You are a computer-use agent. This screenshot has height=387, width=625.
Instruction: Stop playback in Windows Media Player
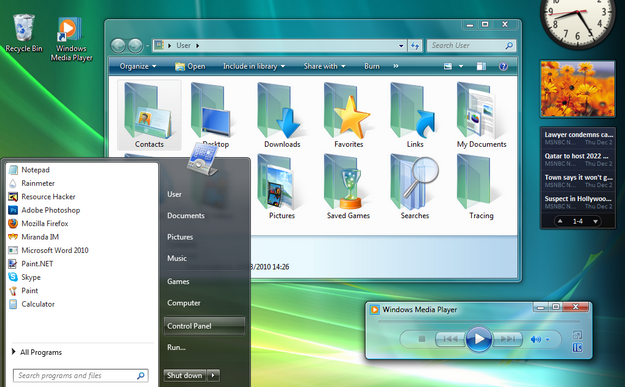tap(421, 339)
